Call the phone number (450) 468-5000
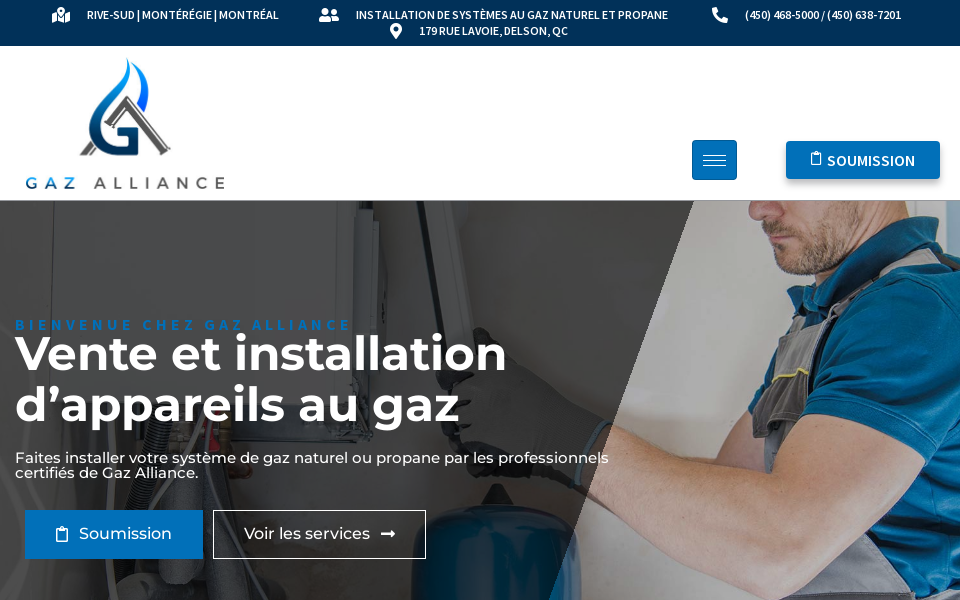The width and height of the screenshot is (960, 600). click(x=782, y=15)
